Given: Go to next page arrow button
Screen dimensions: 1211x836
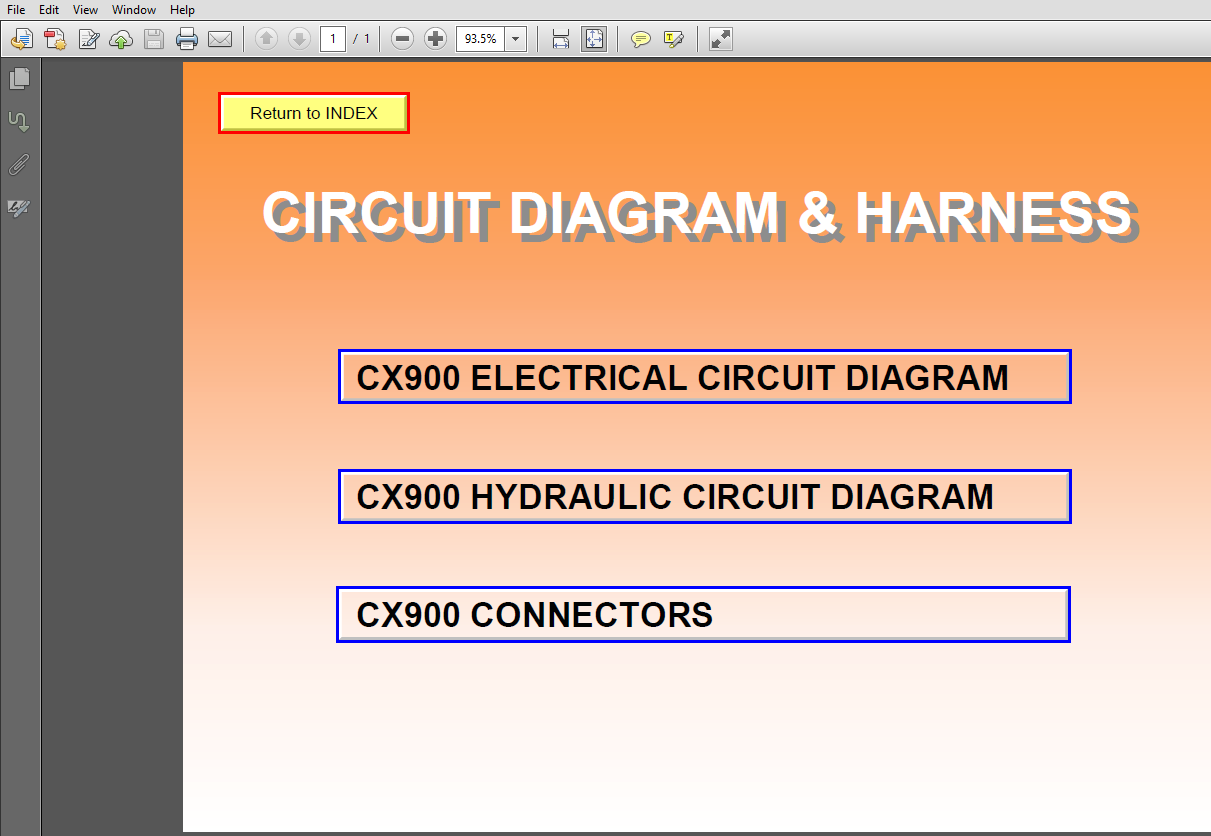Looking at the screenshot, I should pyautogui.click(x=298, y=39).
